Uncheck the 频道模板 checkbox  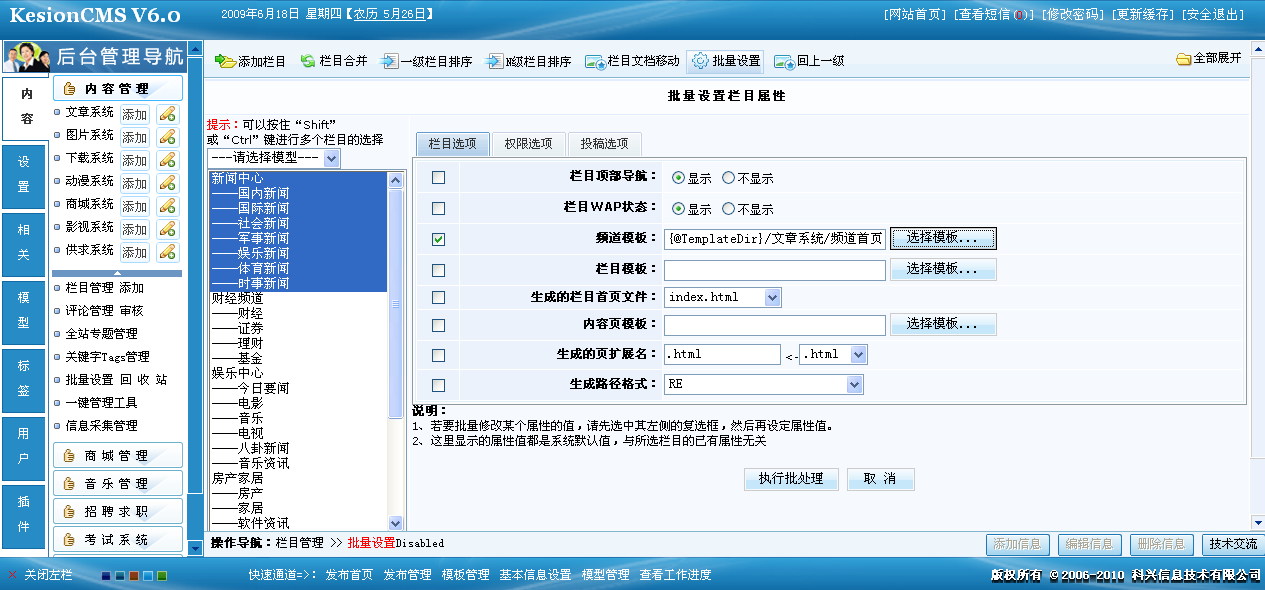(438, 239)
